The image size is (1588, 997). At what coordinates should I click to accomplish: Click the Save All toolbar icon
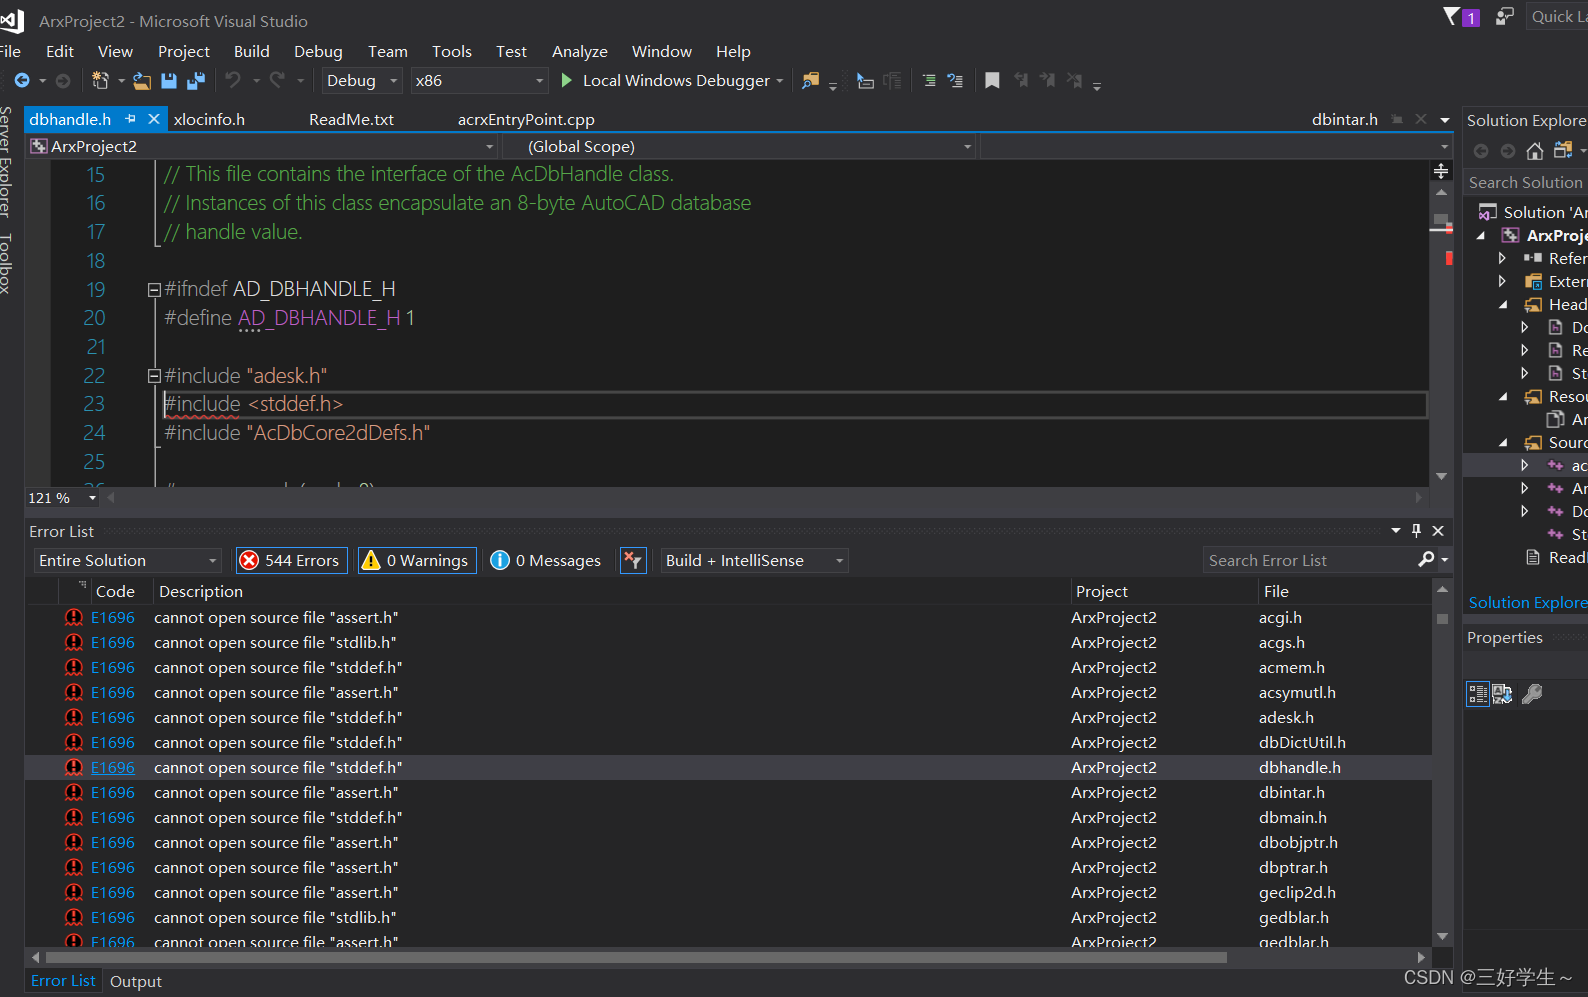pos(196,81)
